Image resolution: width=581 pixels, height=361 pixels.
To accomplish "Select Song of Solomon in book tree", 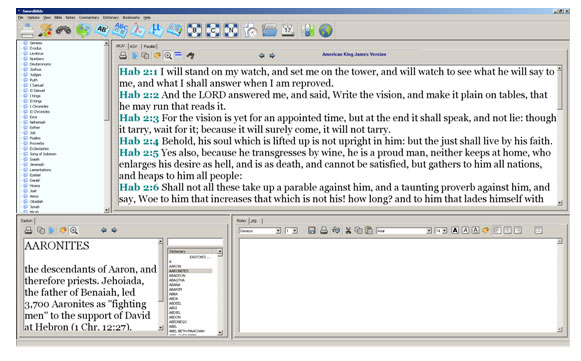I will click(43, 154).
